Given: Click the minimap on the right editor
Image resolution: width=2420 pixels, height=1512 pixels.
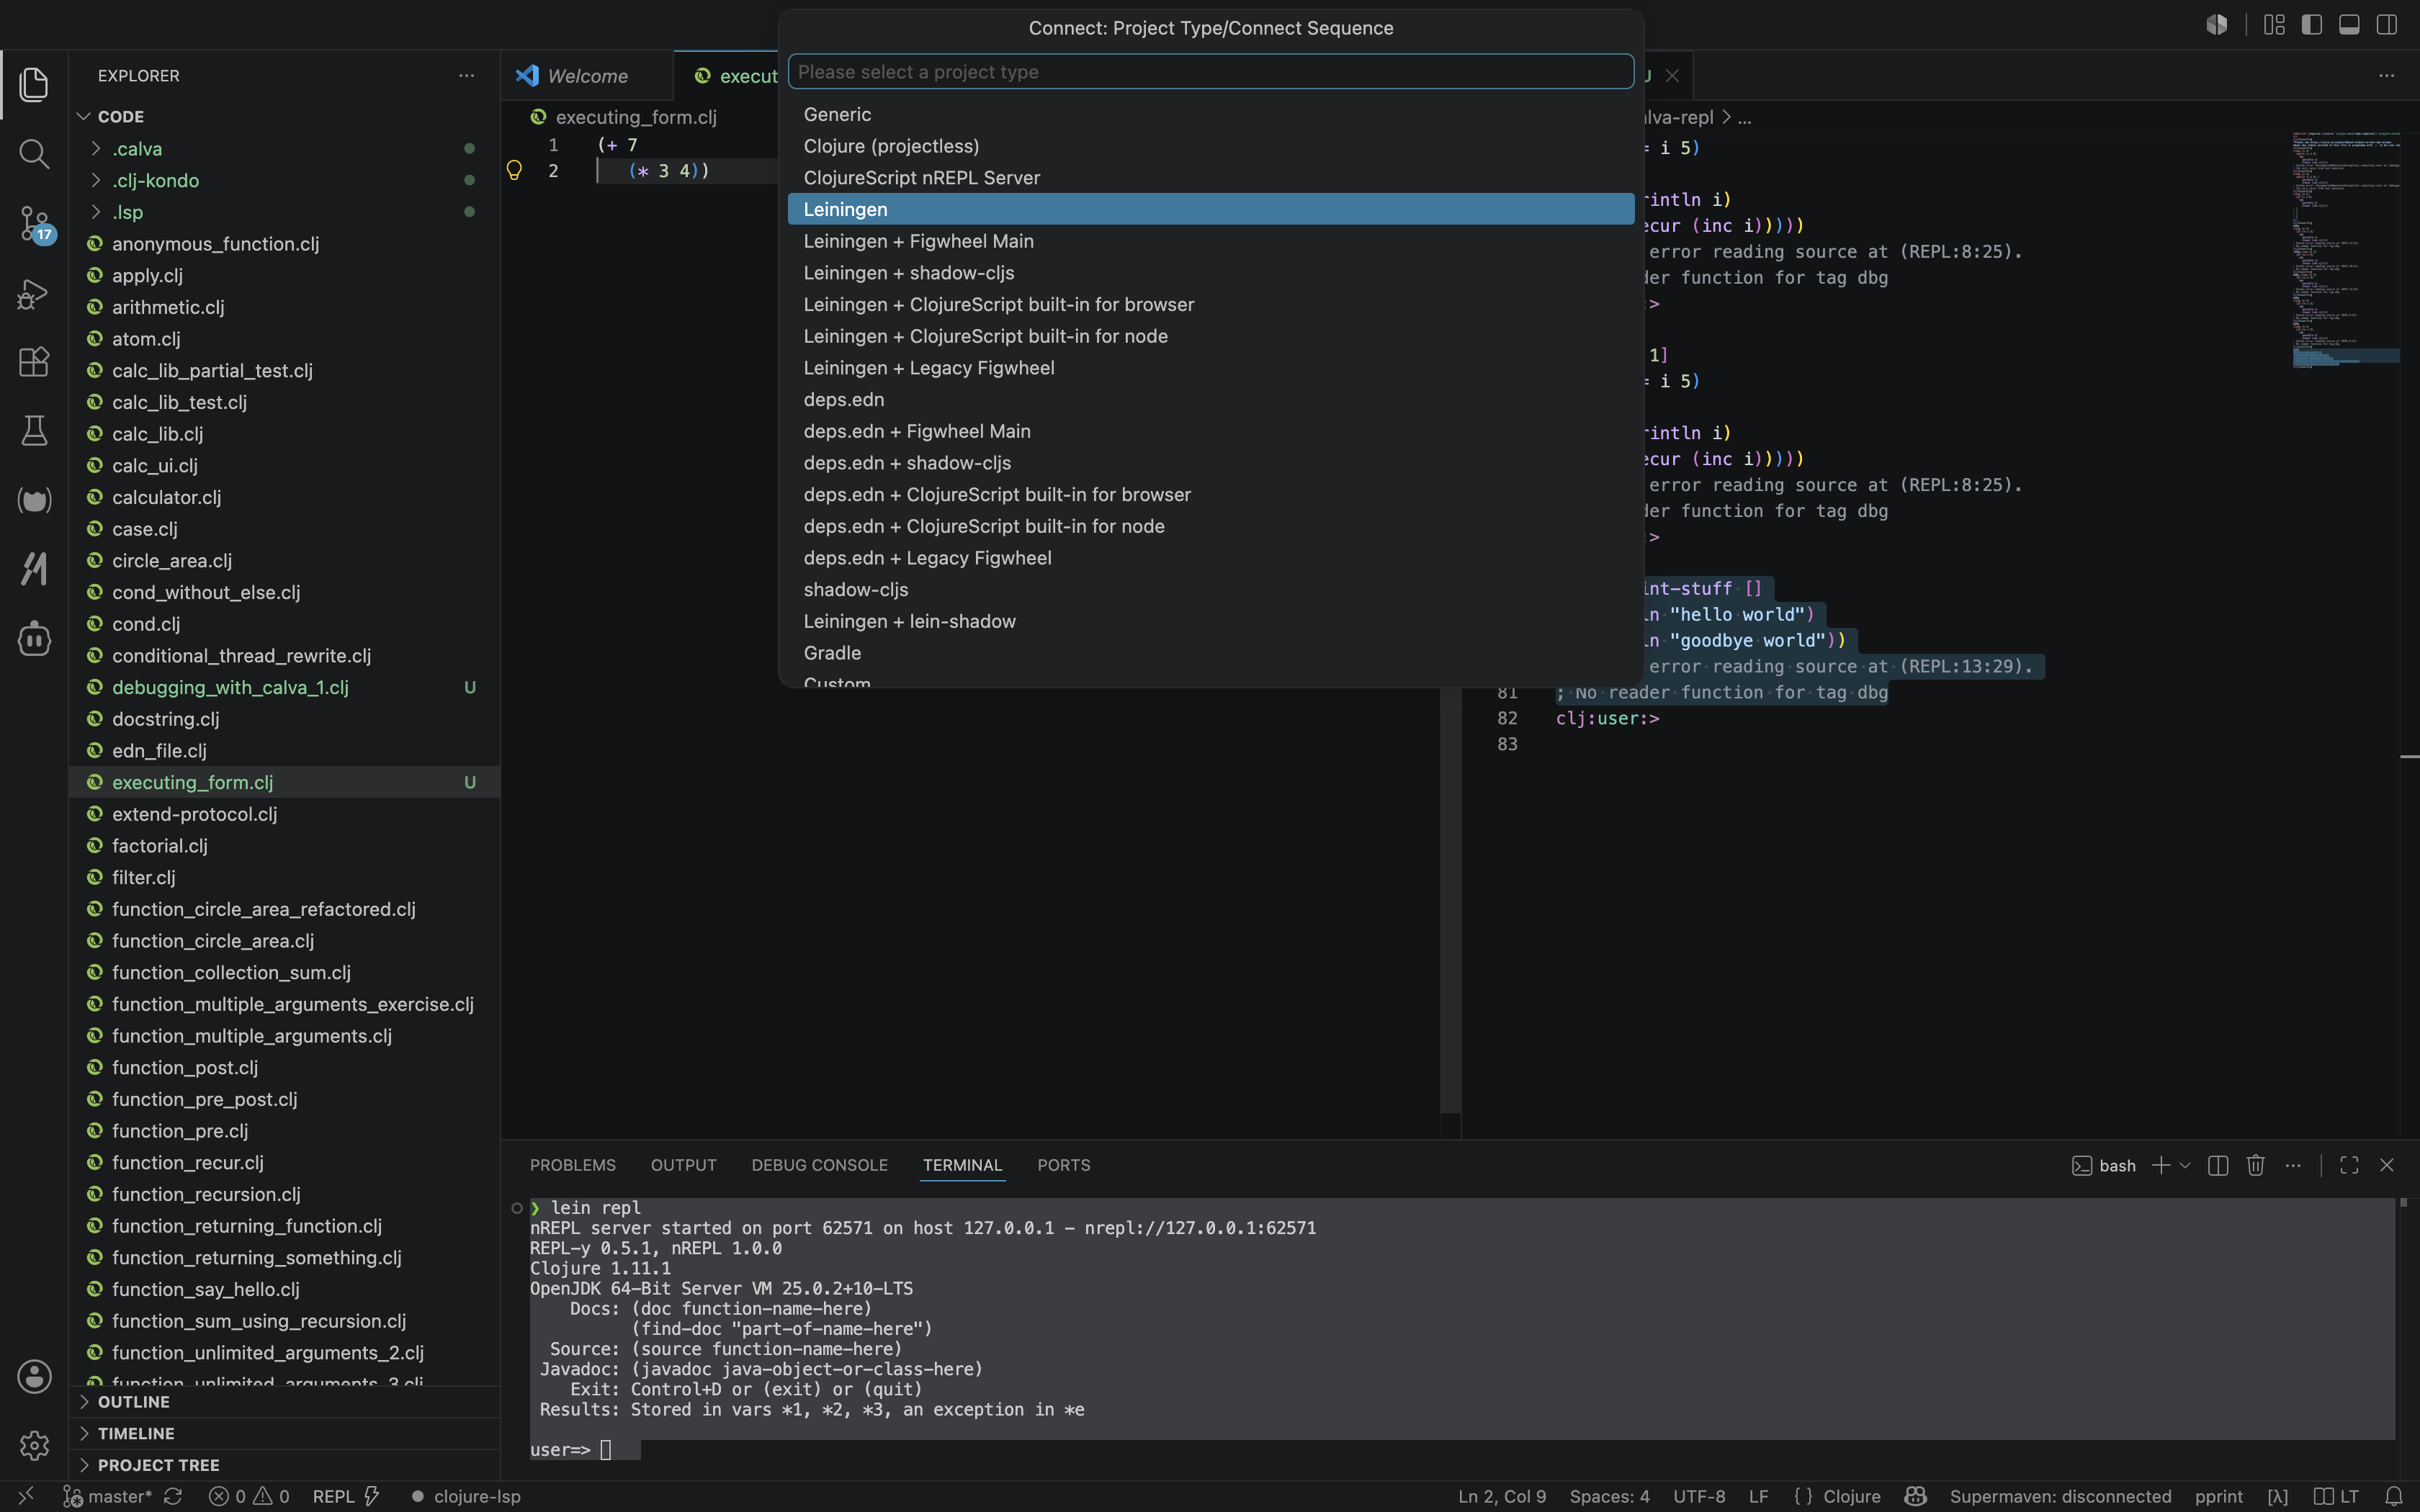Looking at the screenshot, I should coord(2345,250).
